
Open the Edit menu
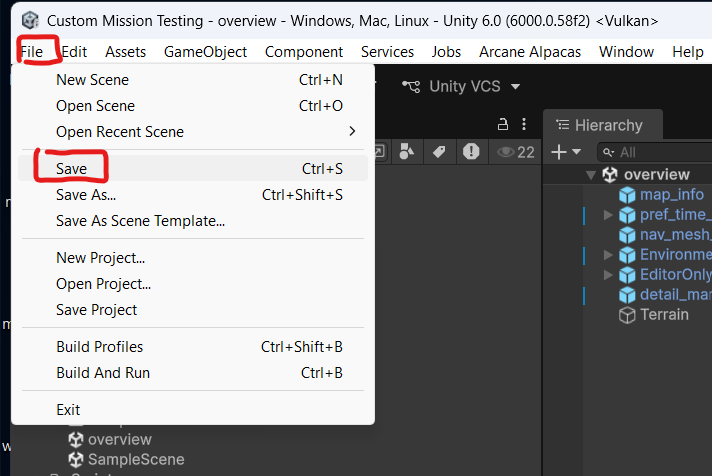coord(74,52)
